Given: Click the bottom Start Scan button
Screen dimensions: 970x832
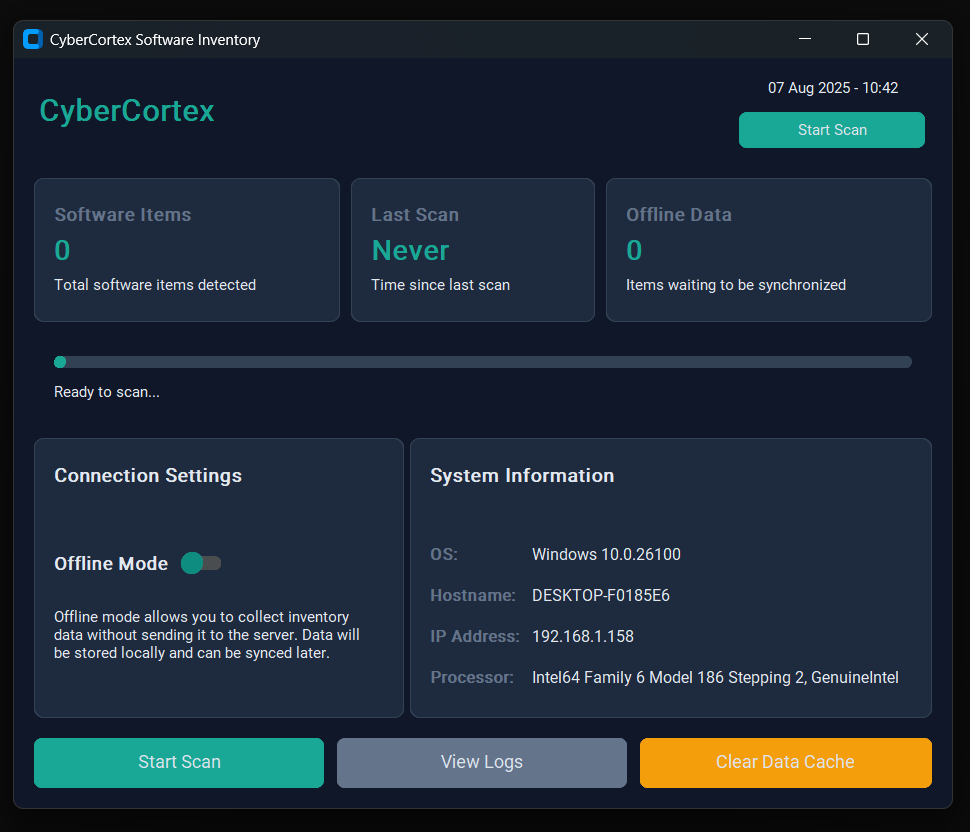Looking at the screenshot, I should coord(179,762).
